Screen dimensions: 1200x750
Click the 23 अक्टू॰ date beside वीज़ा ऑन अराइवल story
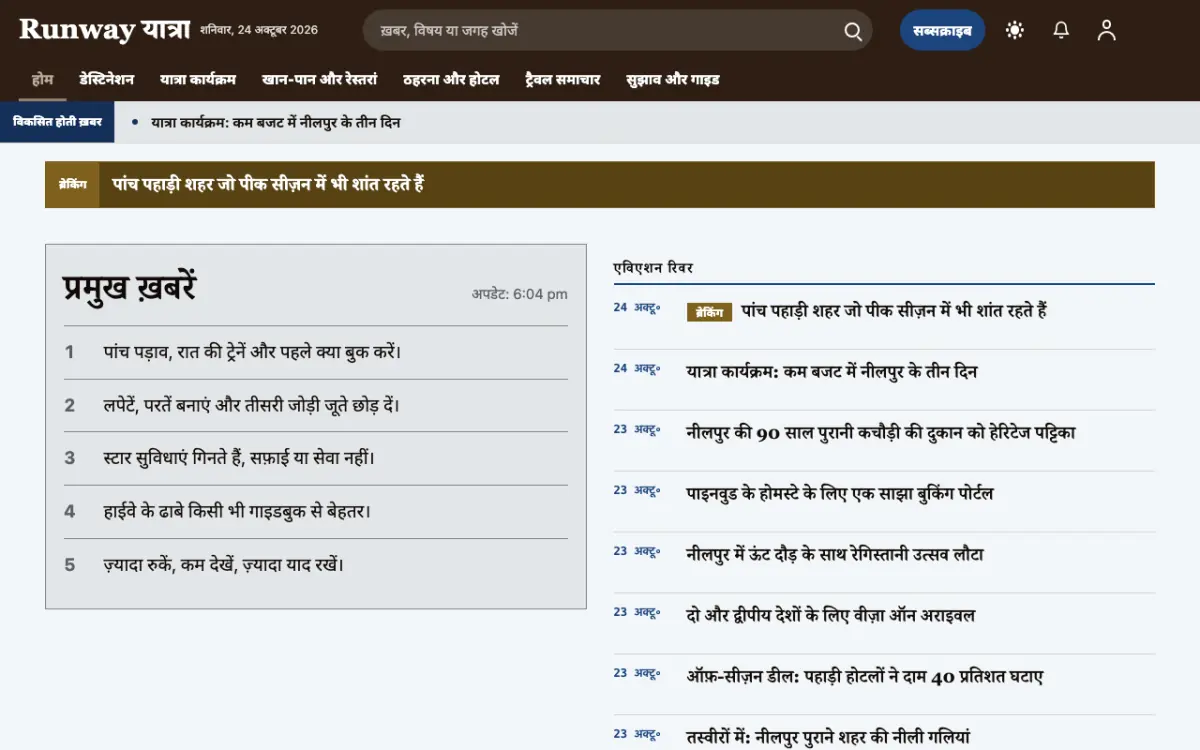coord(637,612)
